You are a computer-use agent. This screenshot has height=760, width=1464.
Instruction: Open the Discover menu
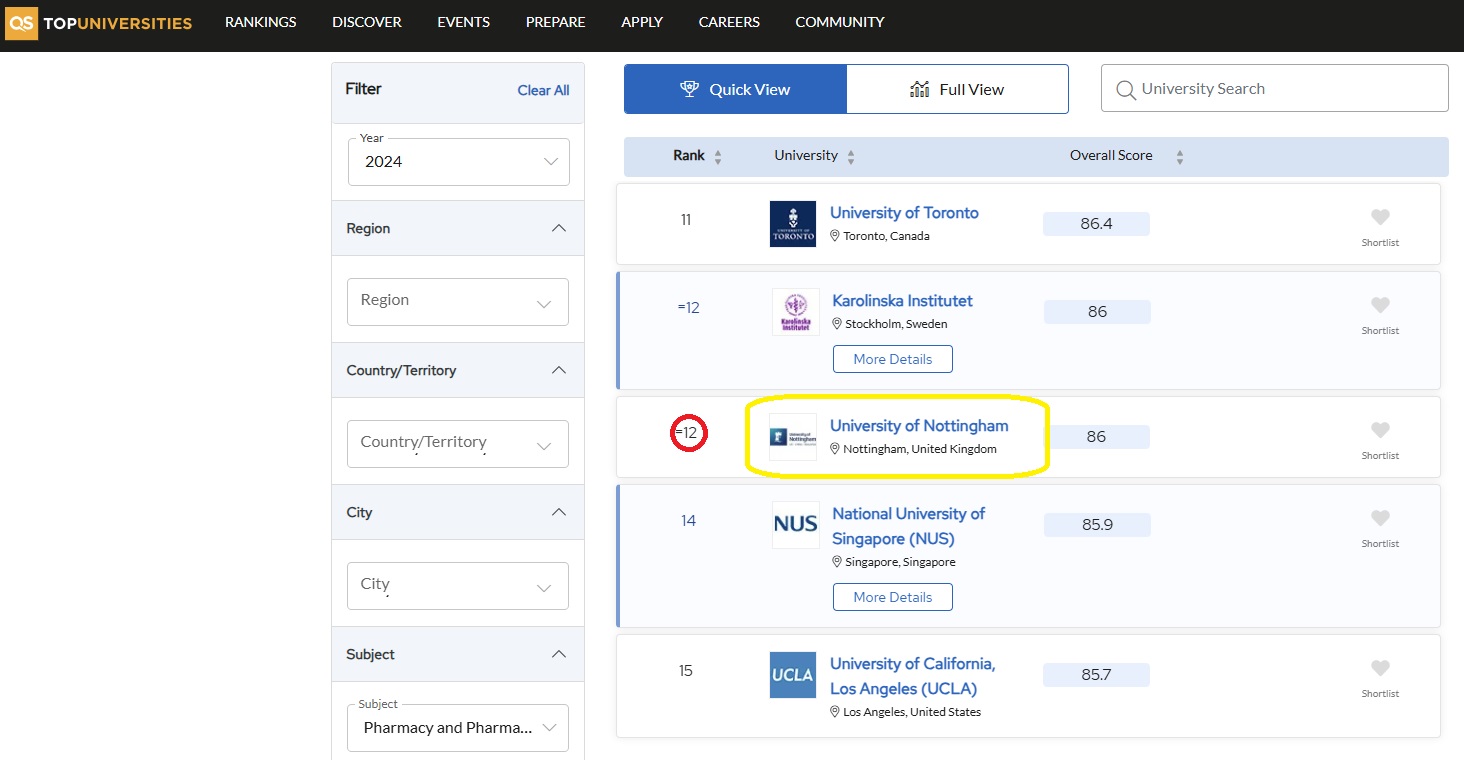(x=367, y=22)
